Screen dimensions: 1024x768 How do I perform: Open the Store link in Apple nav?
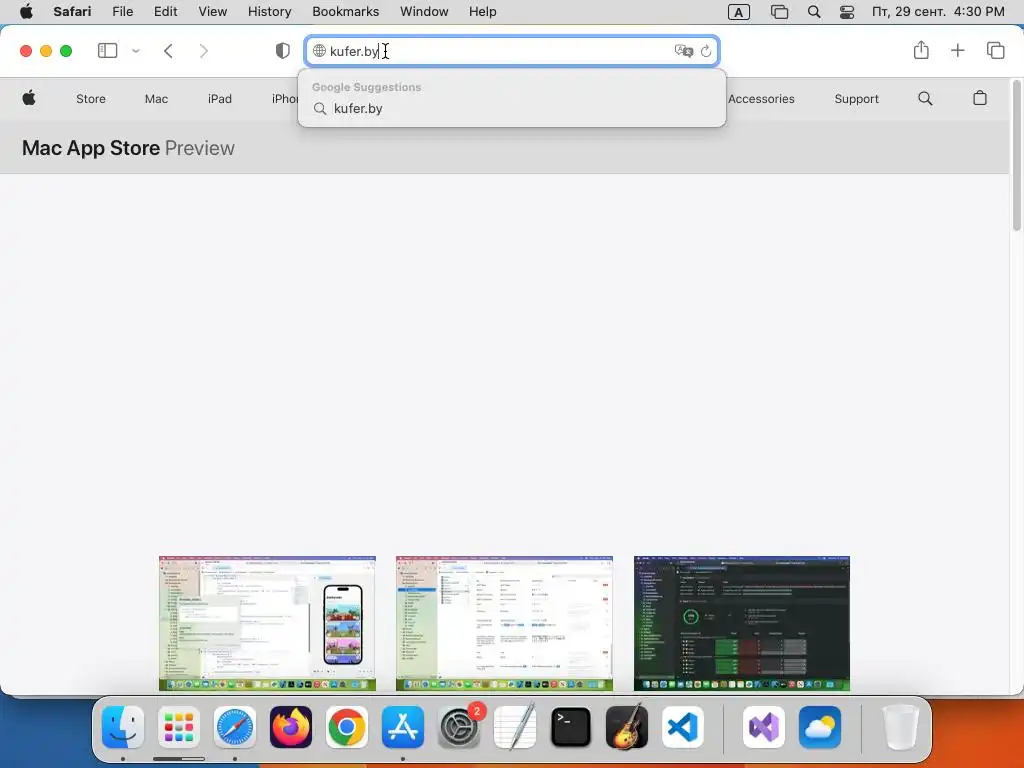tap(91, 99)
